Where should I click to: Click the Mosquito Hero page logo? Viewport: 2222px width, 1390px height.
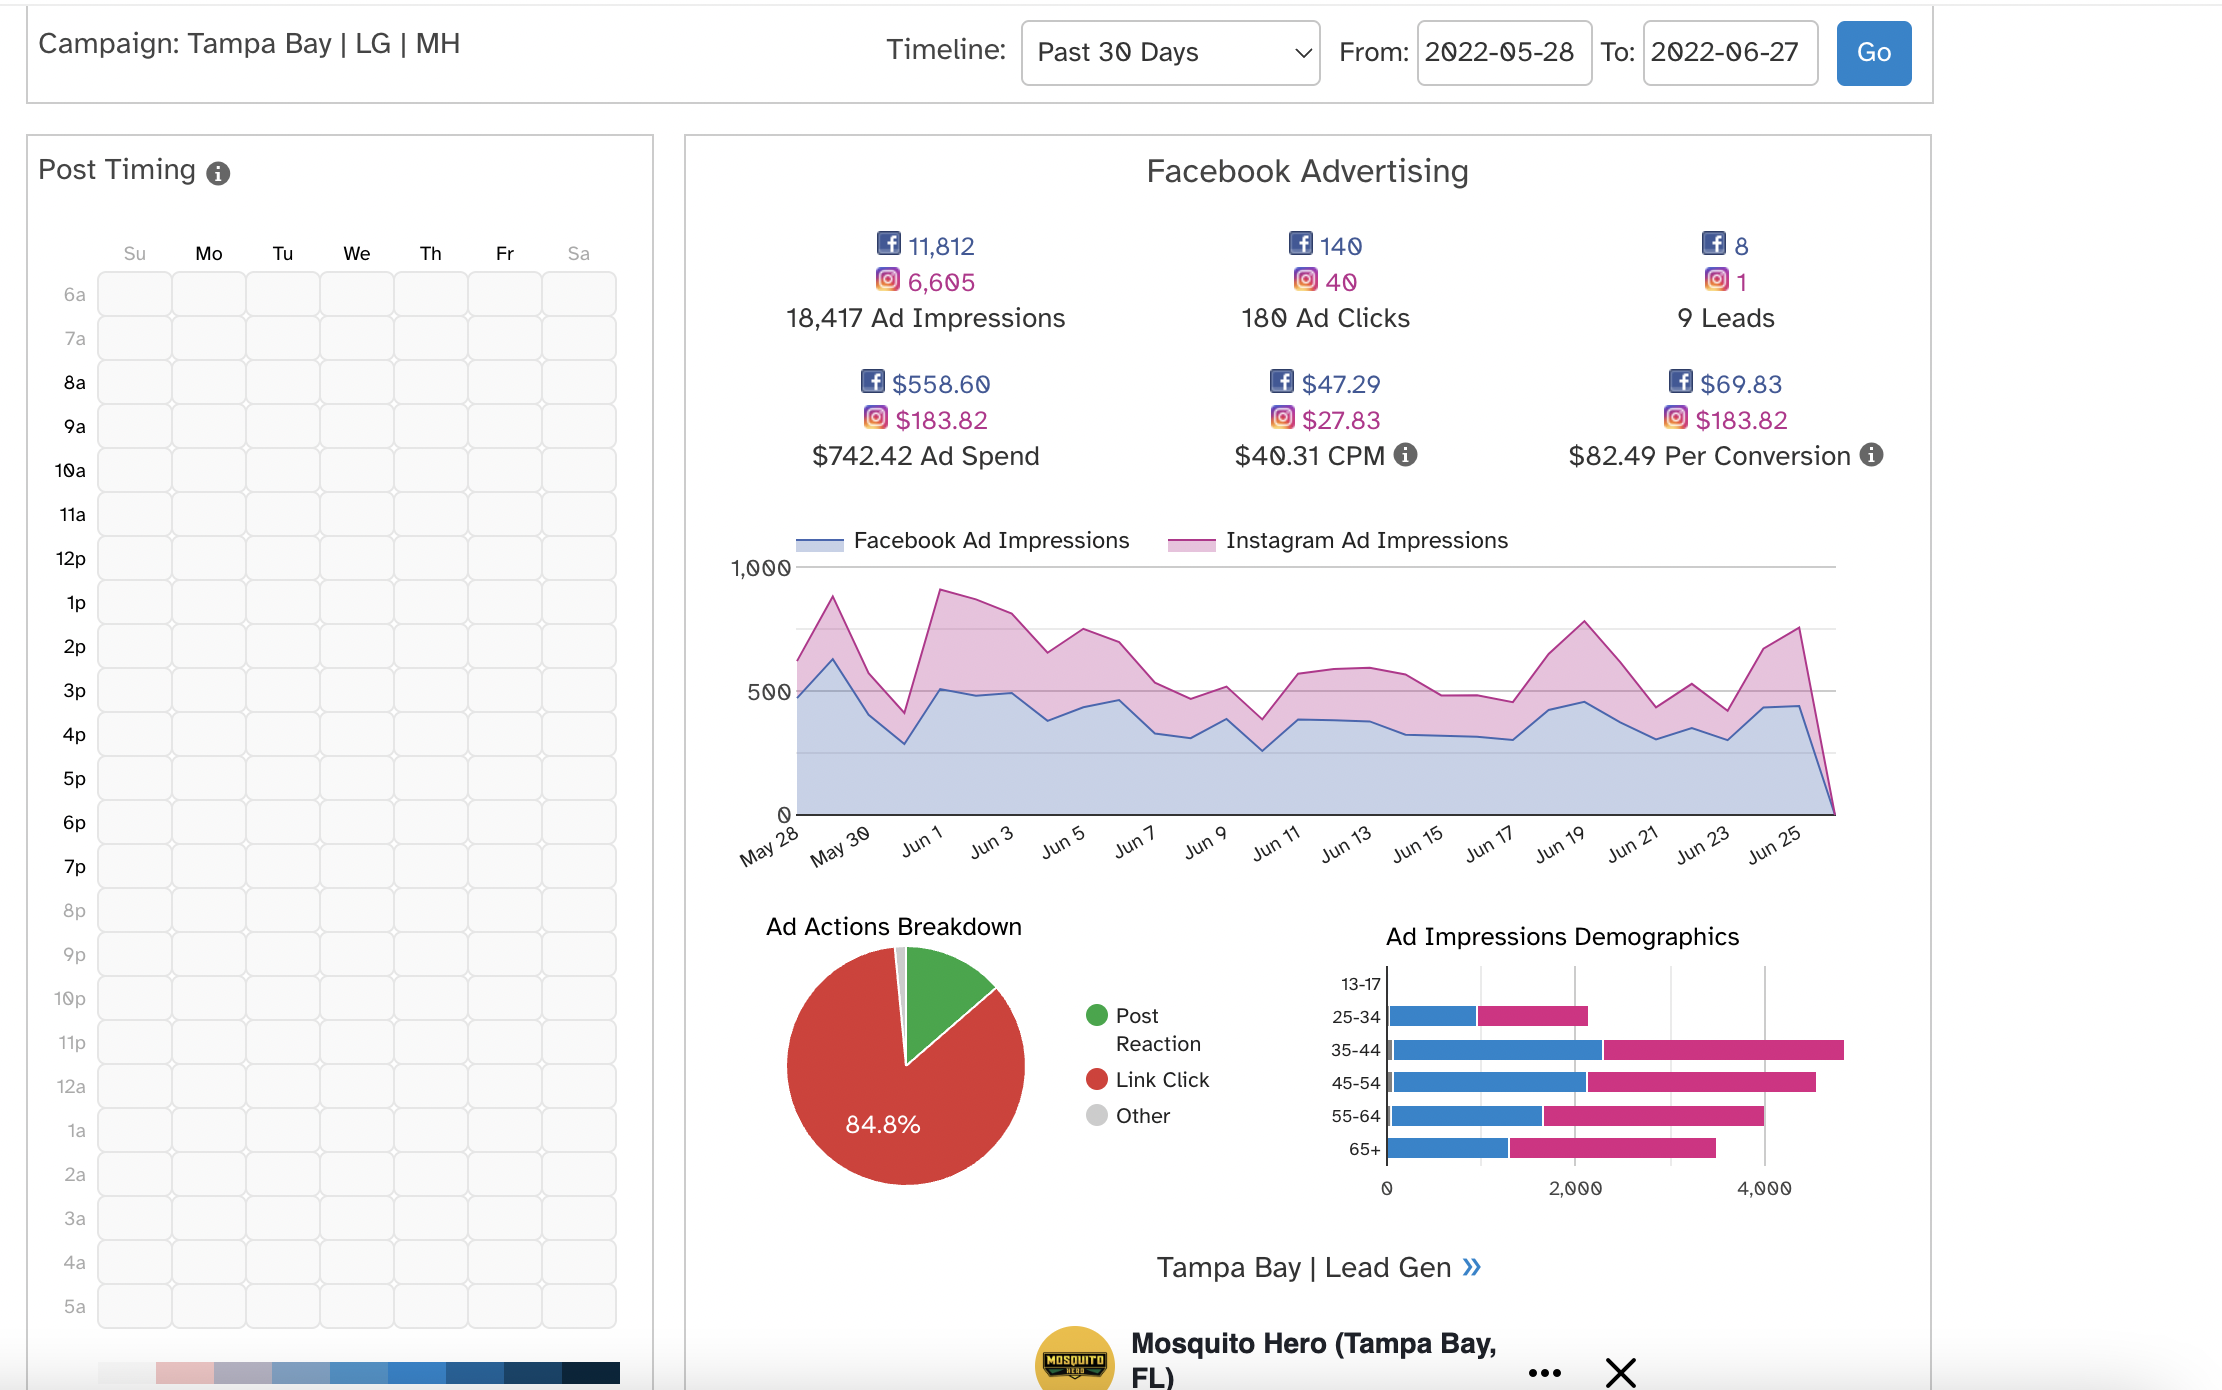tap(1075, 1360)
